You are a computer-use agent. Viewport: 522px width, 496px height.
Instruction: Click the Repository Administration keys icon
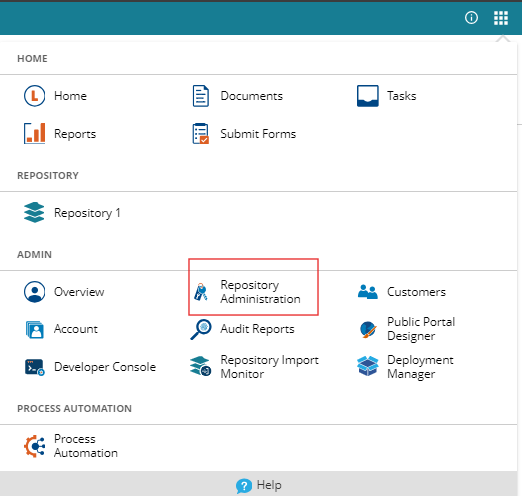pyautogui.click(x=201, y=292)
